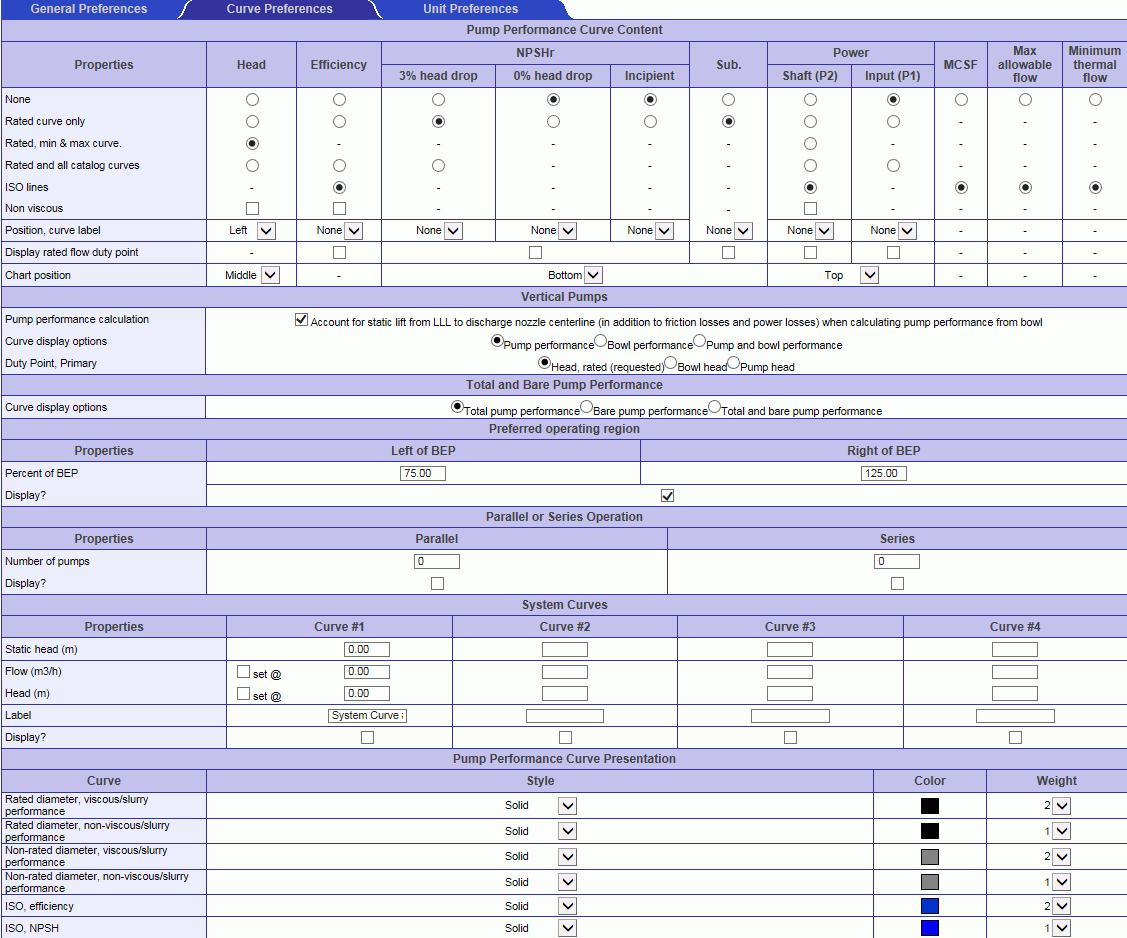Tick the Non viscous checkbox under Efficiency
Viewport: 1127px width, 938px height.
click(339, 208)
